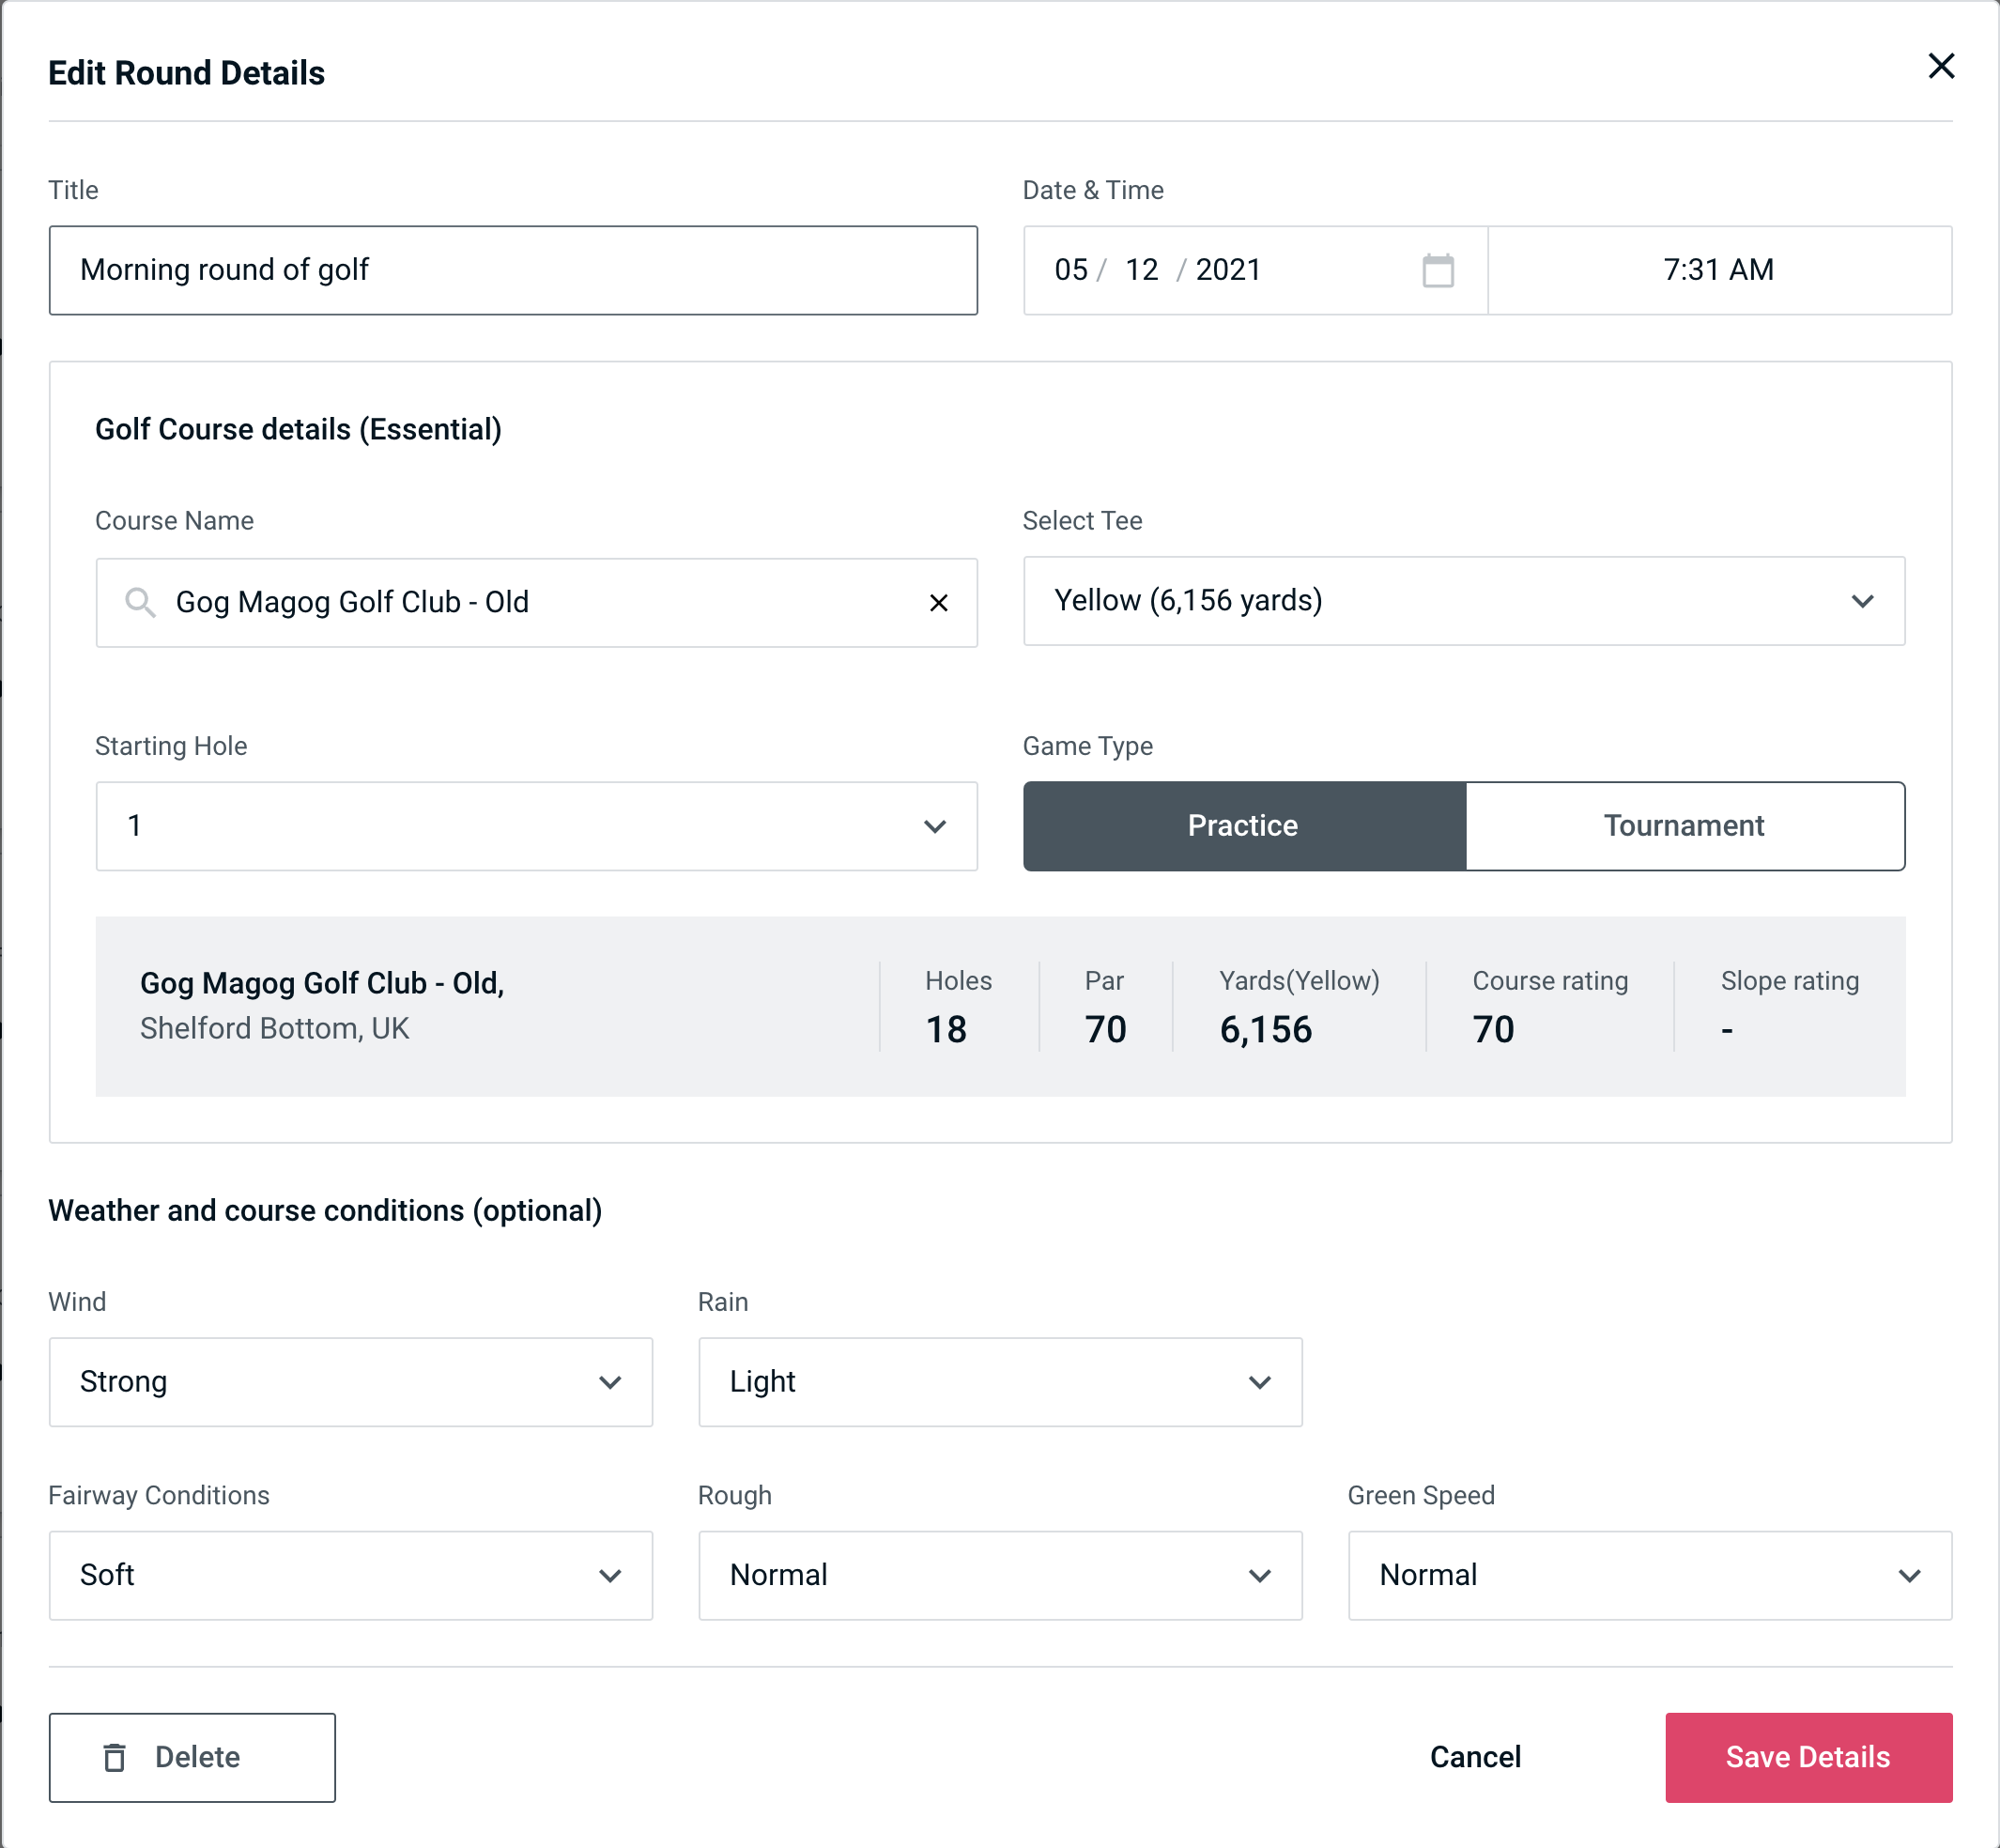Click the Rough dropdown selector
The height and width of the screenshot is (1848, 2000).
coord(998,1575)
